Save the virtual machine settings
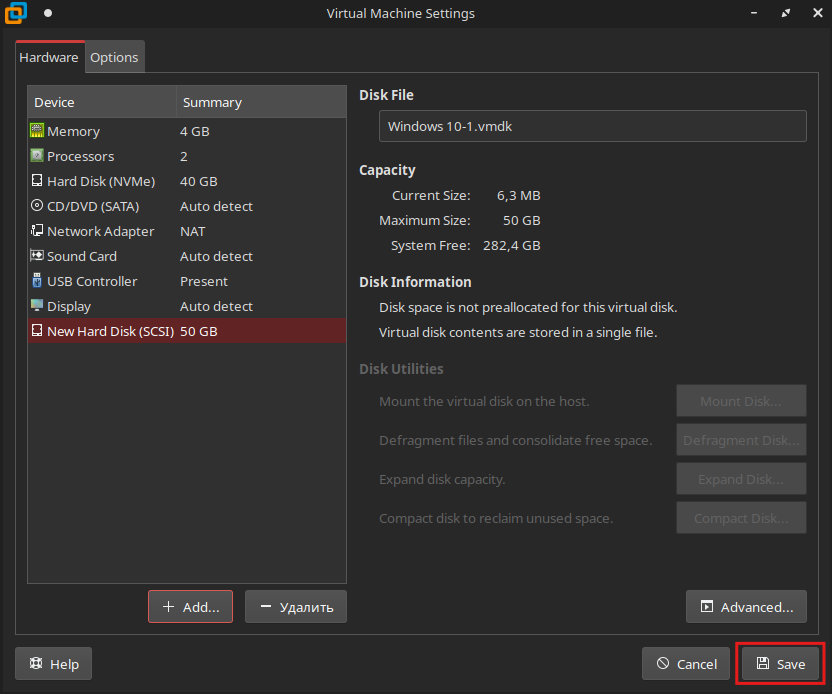The image size is (832, 694). click(780, 664)
